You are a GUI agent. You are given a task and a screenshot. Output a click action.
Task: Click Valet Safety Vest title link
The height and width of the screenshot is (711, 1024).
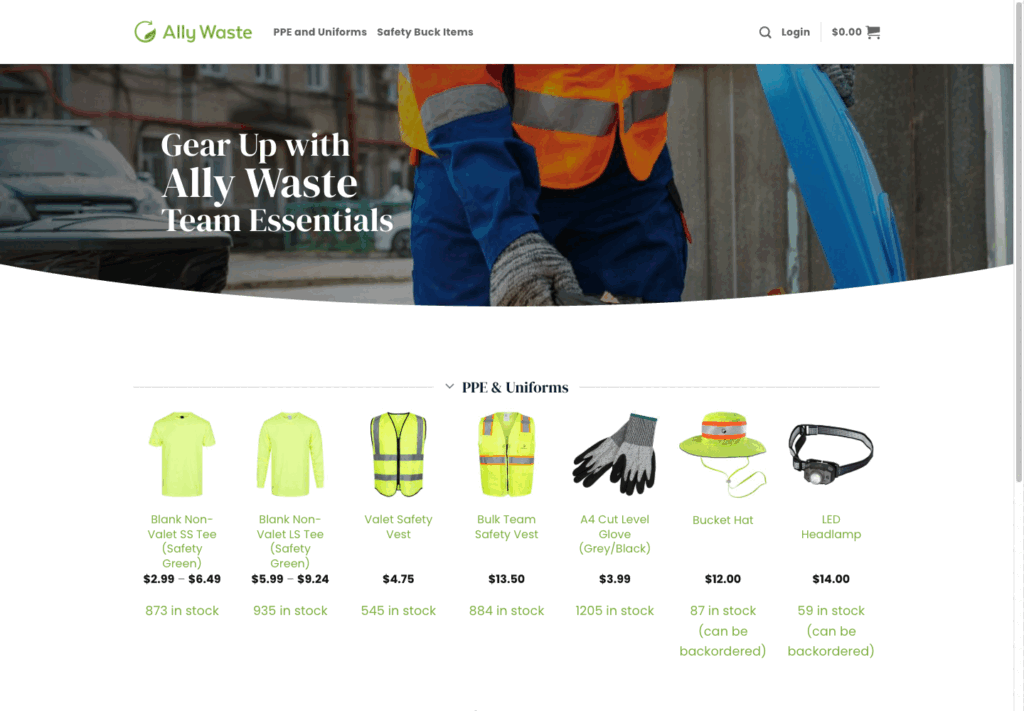(x=398, y=527)
